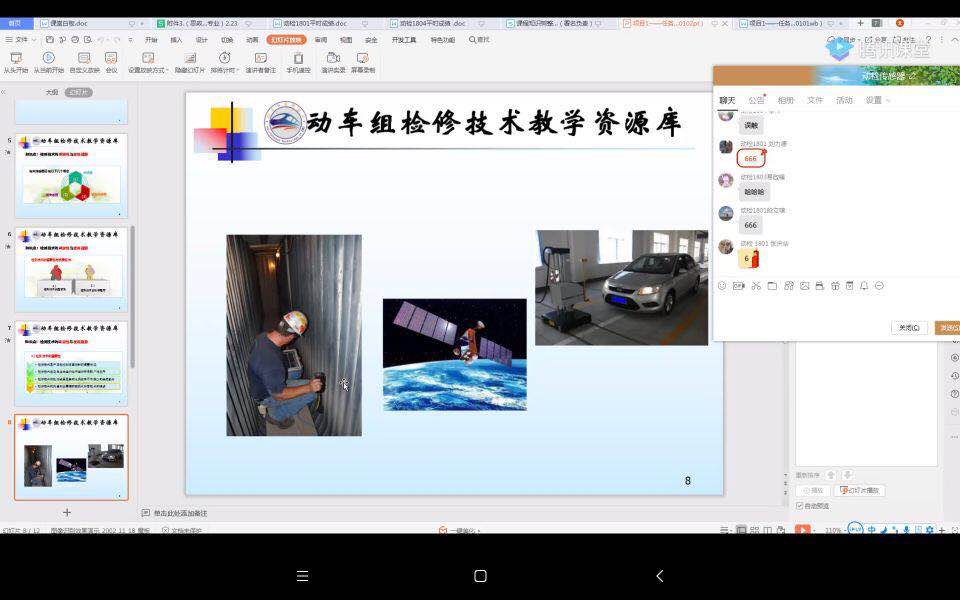Switch to normal view in status bar

741,530
